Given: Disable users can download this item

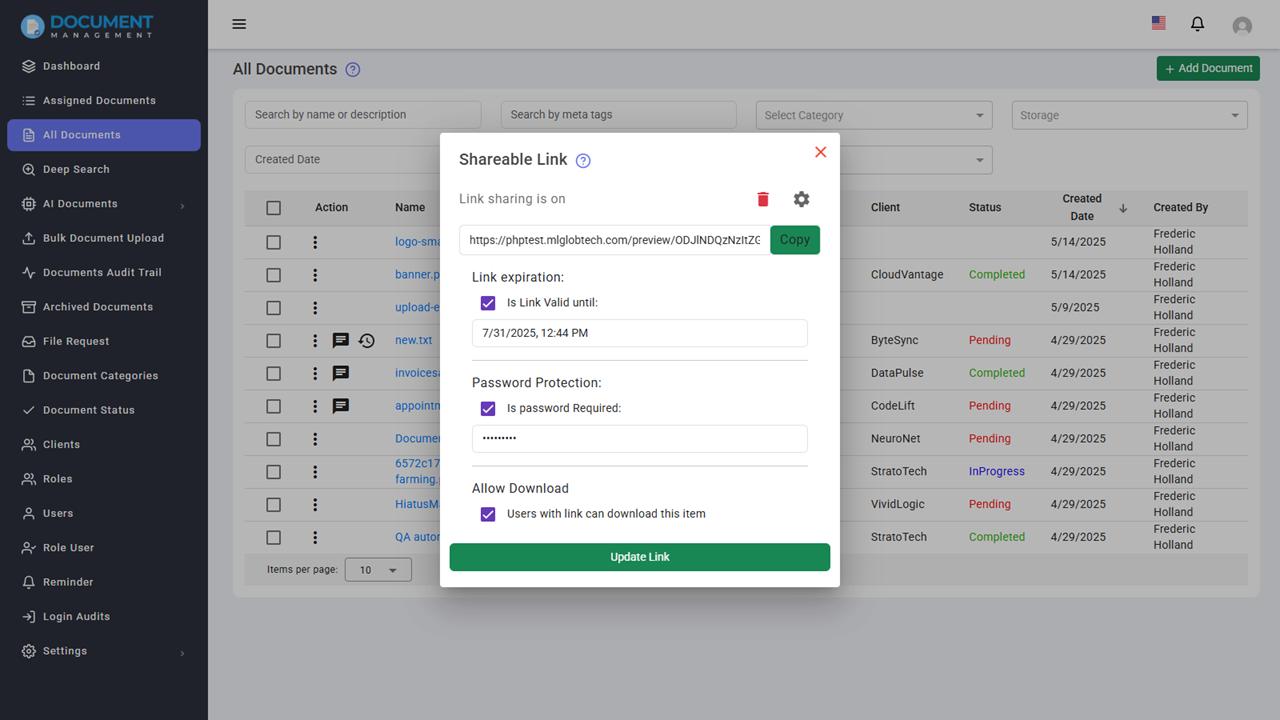Looking at the screenshot, I should pos(488,514).
